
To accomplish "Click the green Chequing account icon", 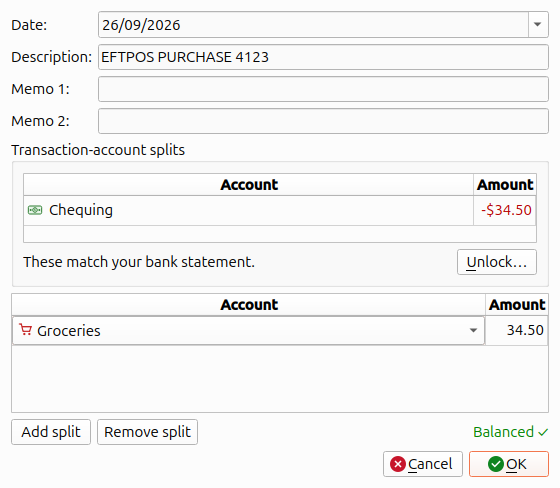I will [x=35, y=210].
